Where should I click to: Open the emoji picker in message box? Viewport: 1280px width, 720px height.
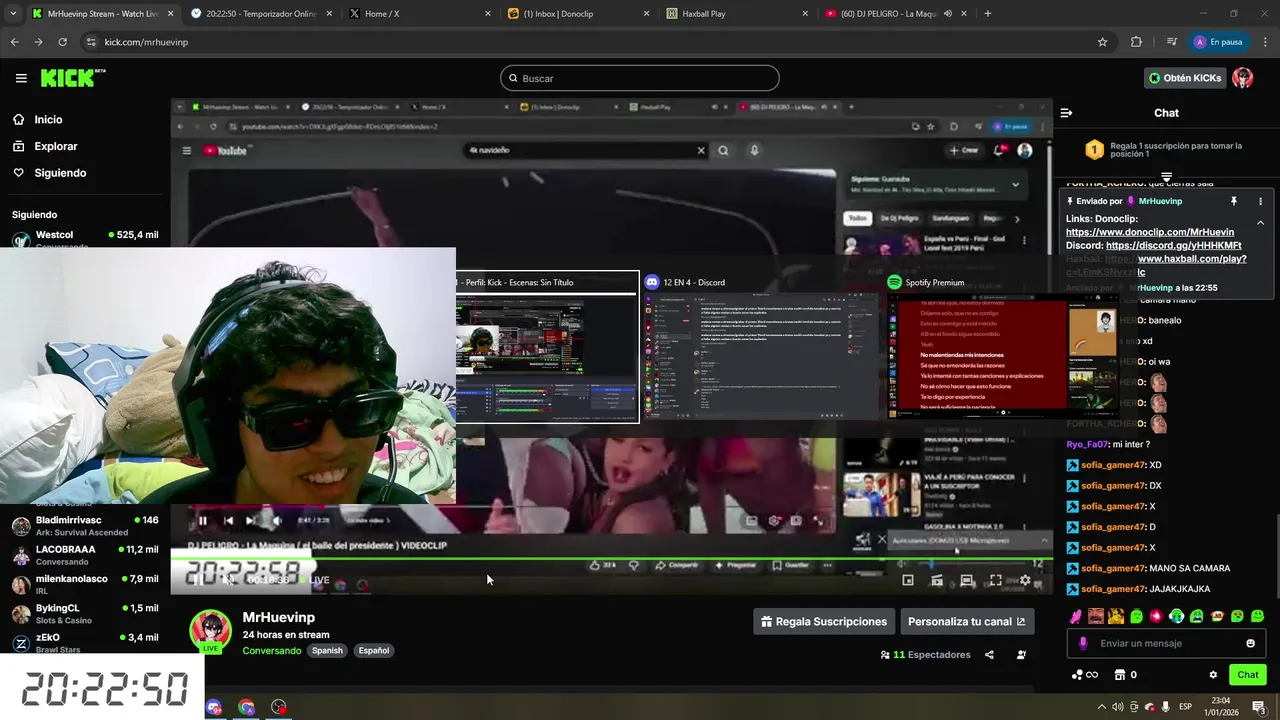coord(1250,643)
